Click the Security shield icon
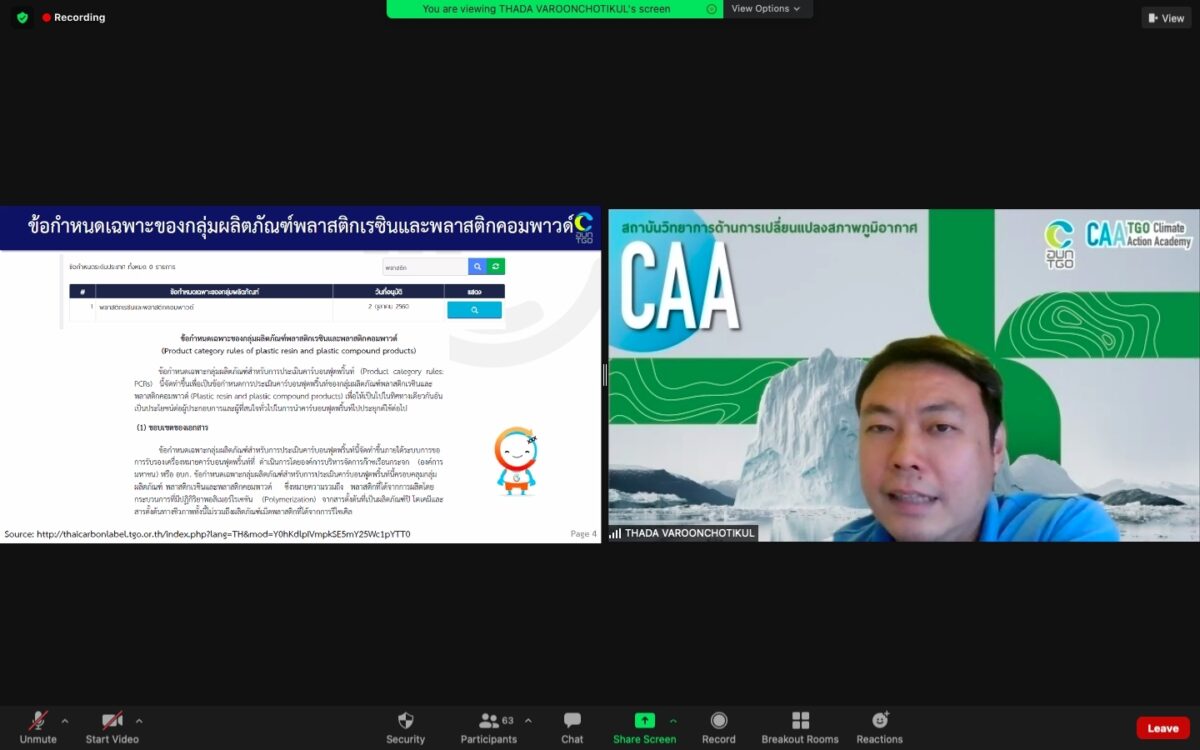The height and width of the screenshot is (750, 1200). point(405,721)
